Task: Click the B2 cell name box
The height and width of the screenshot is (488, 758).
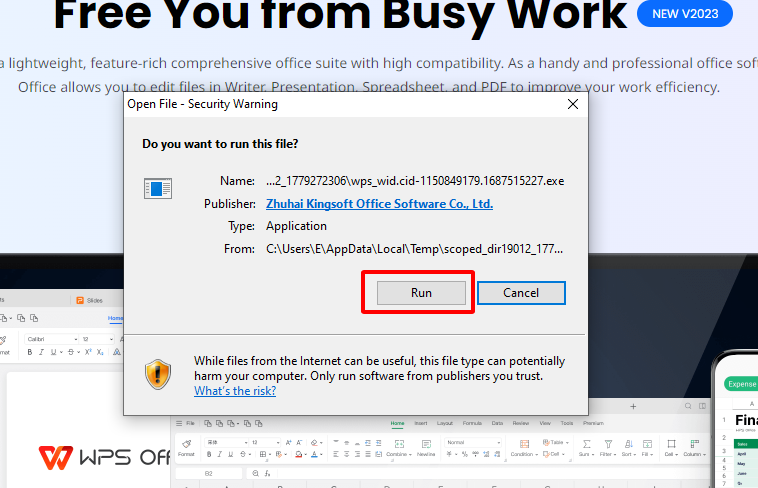Action: coord(208,473)
